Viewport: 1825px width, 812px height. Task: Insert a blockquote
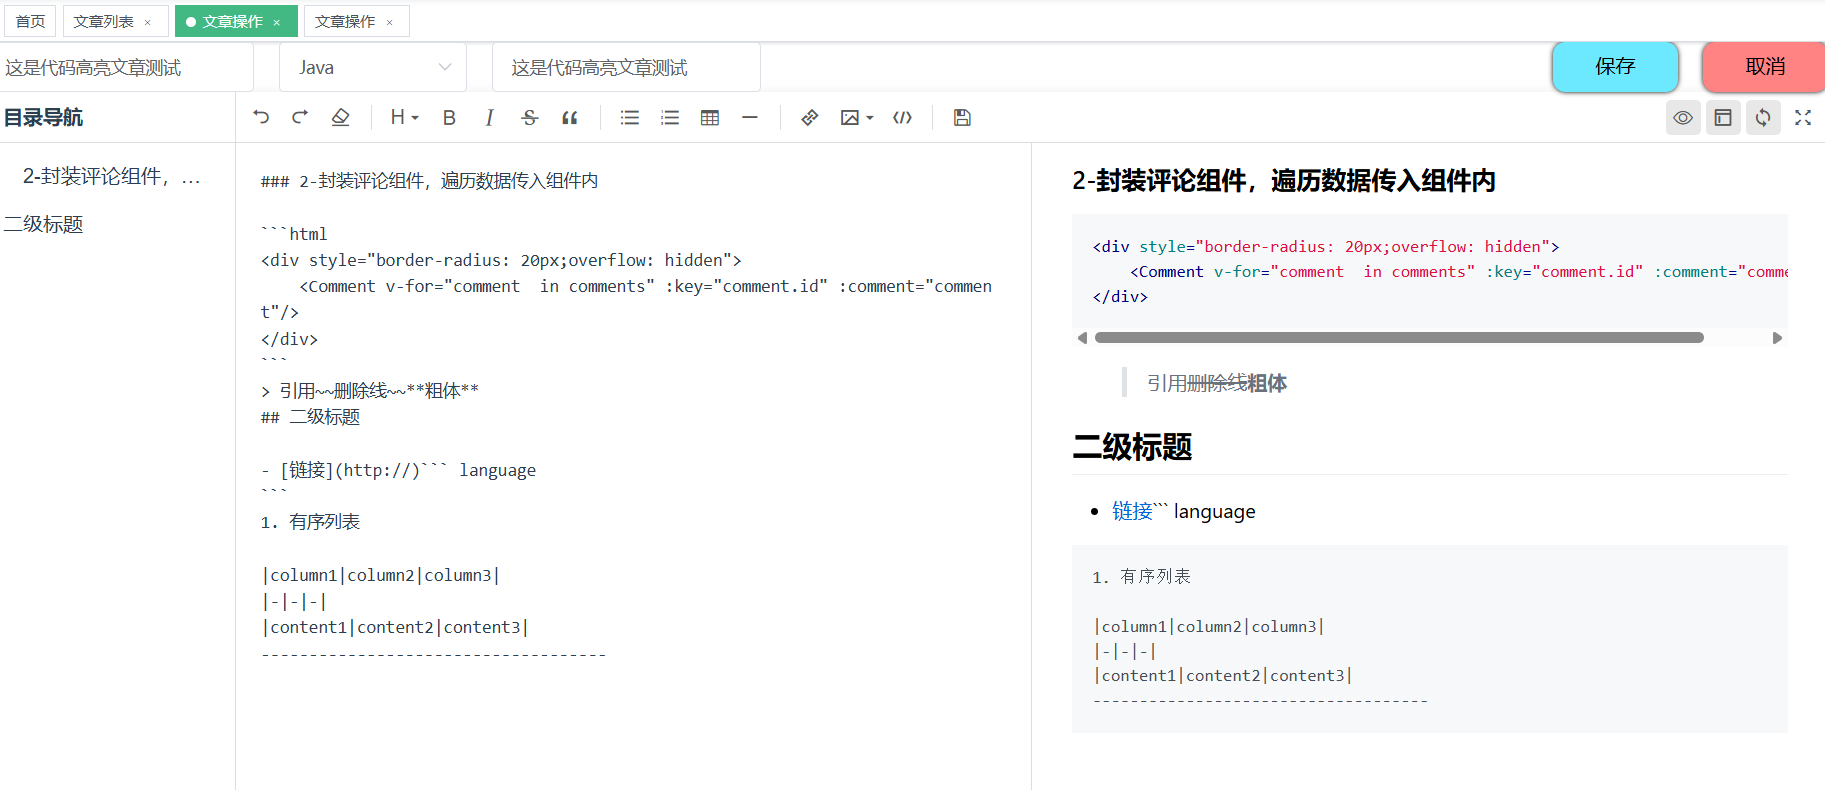click(x=570, y=117)
